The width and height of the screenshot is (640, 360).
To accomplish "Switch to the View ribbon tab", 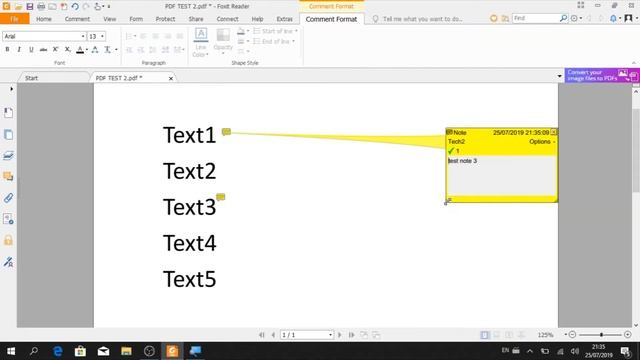I will pos(109,19).
